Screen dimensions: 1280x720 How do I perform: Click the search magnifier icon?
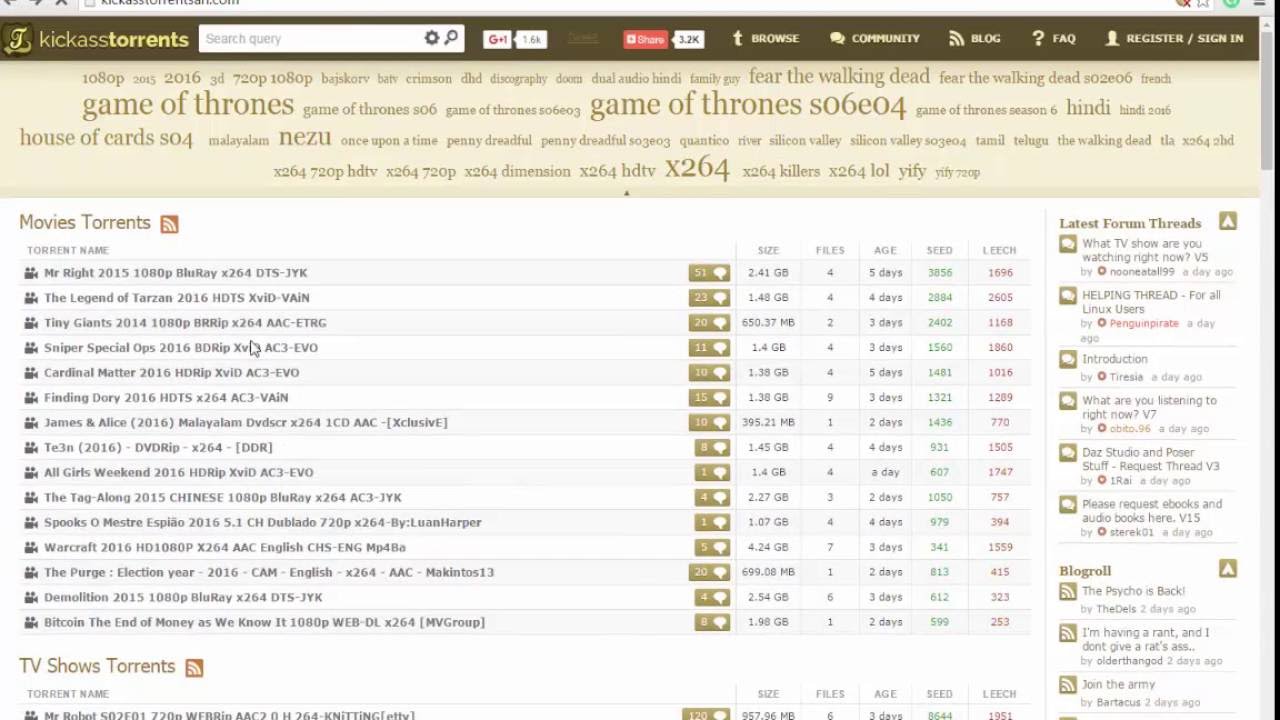coord(451,38)
